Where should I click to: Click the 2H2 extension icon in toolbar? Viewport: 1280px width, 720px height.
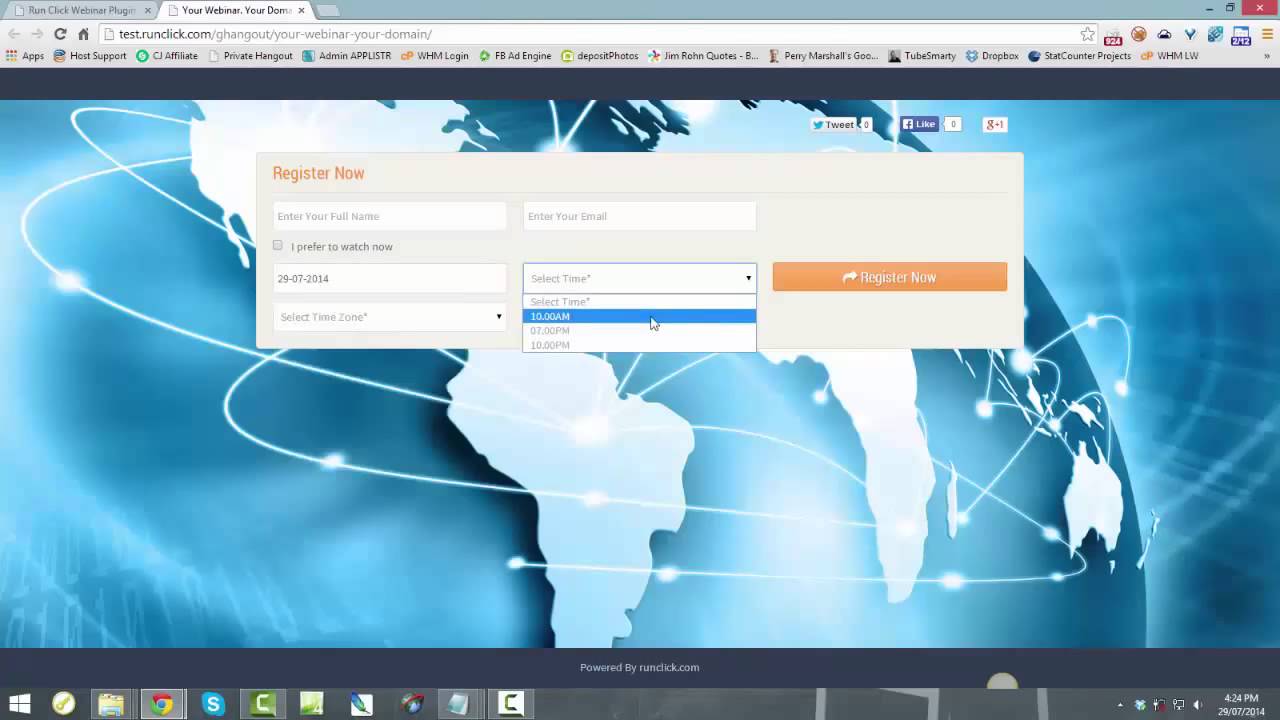(1241, 35)
